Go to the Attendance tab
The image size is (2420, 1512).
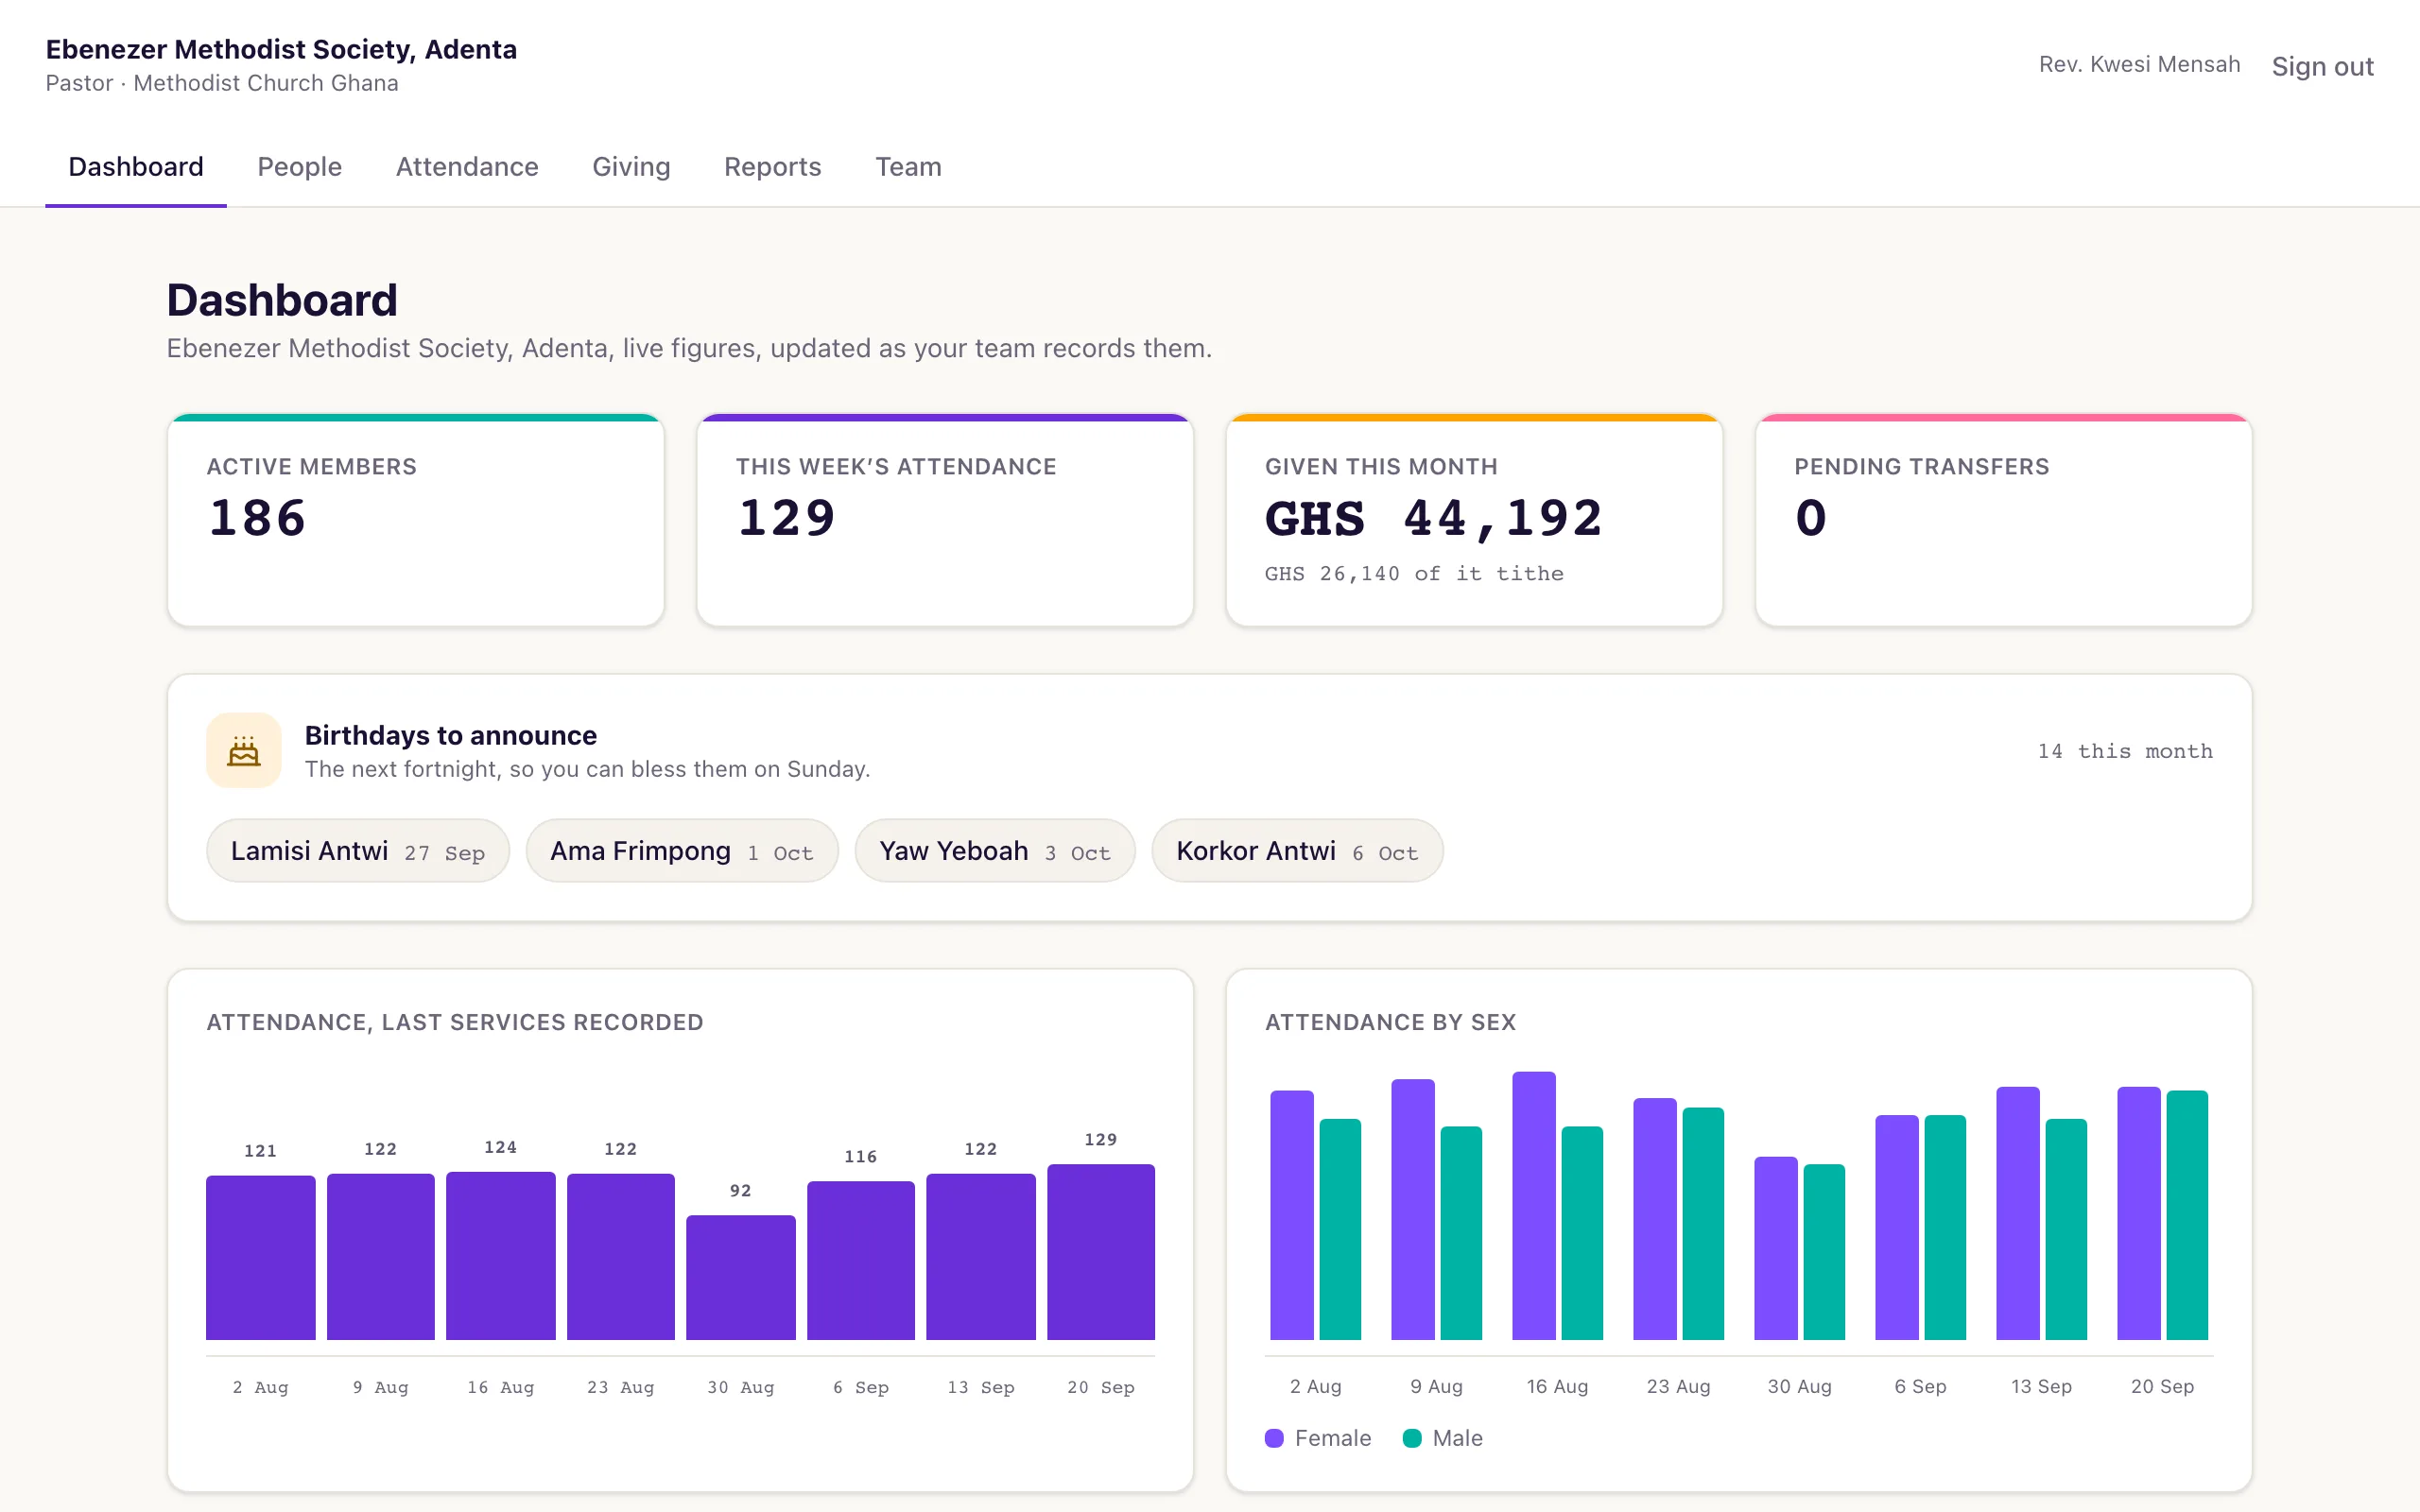point(467,166)
